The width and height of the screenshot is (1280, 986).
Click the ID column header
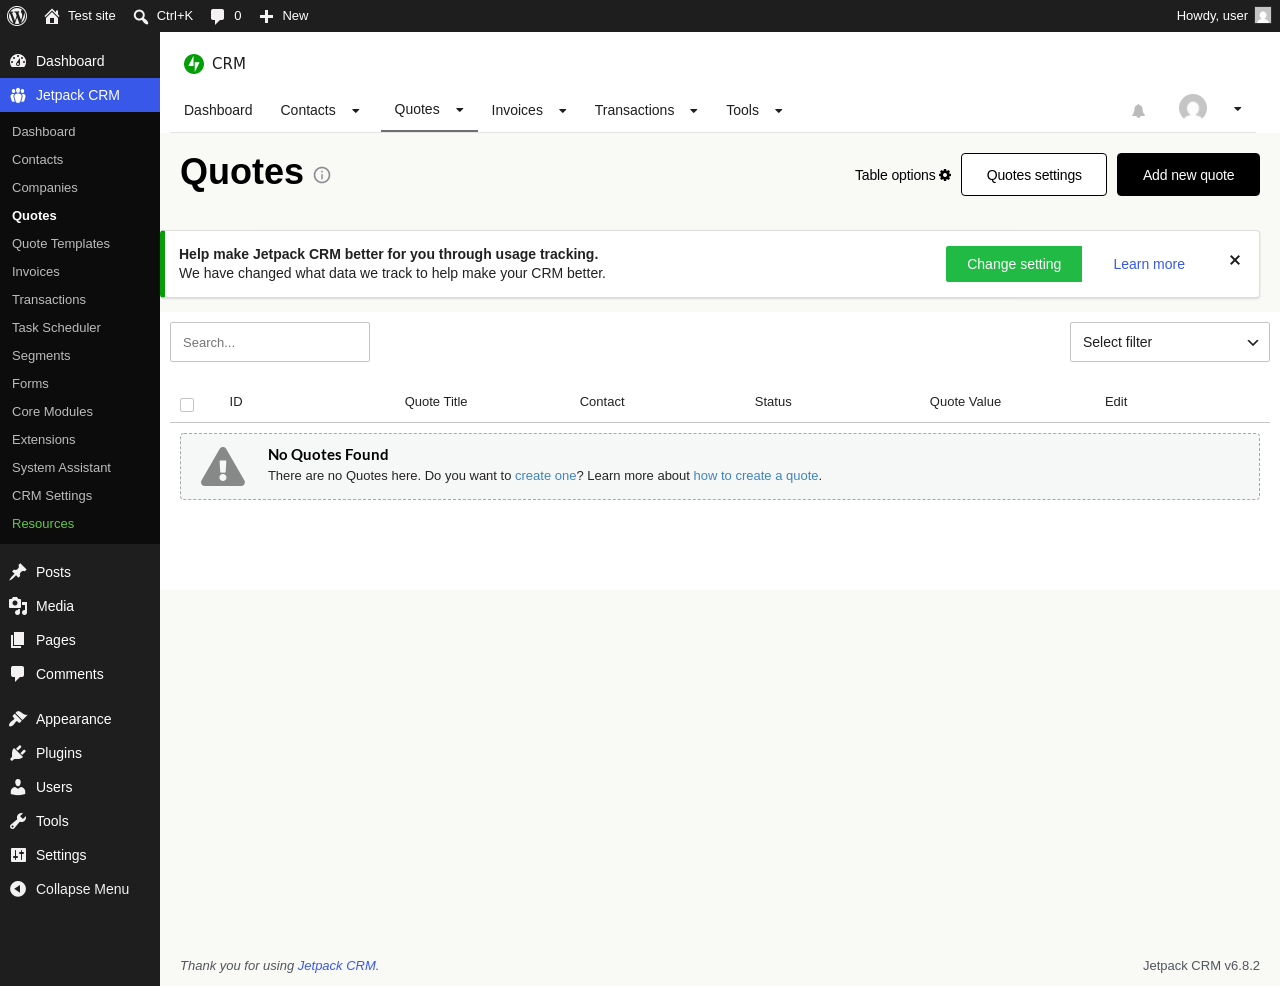tap(236, 402)
